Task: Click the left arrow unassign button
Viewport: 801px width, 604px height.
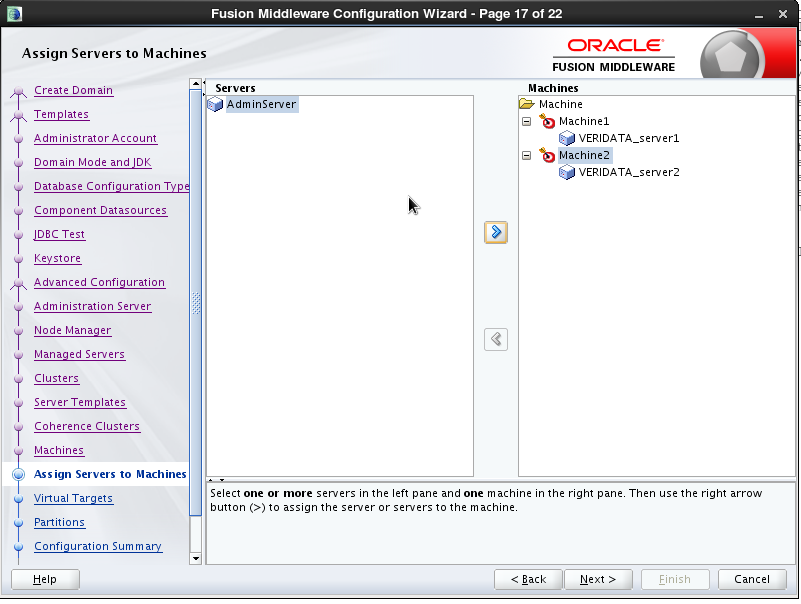Action: (496, 339)
